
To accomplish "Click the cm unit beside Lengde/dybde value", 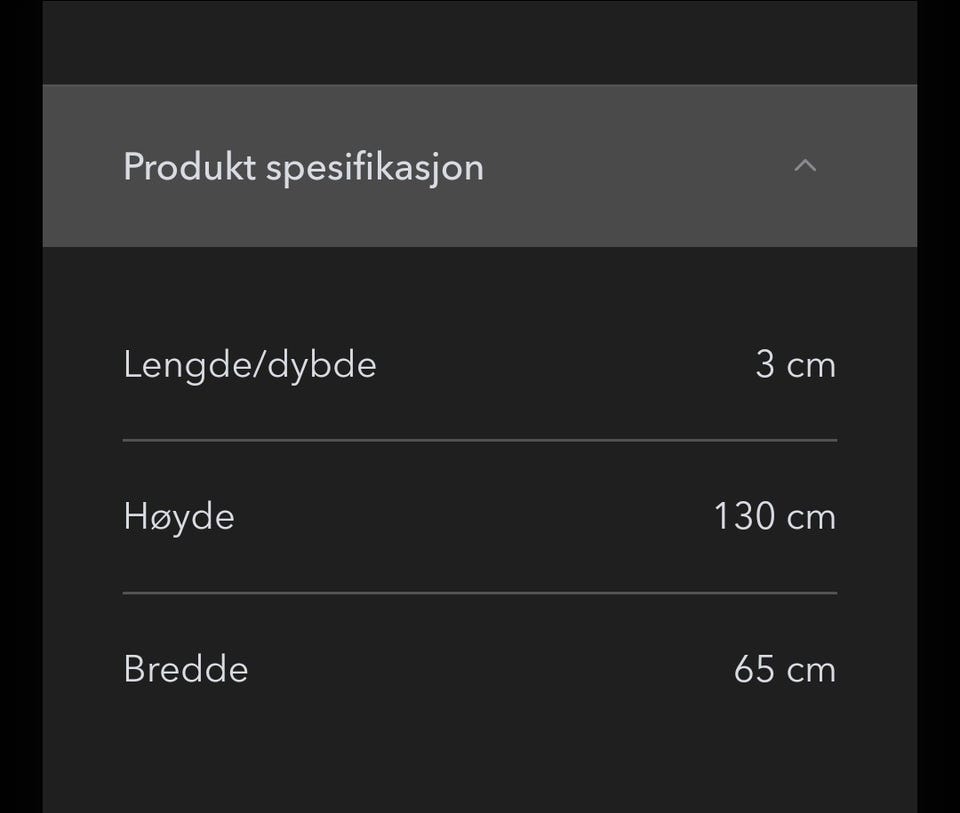I will [x=811, y=366].
